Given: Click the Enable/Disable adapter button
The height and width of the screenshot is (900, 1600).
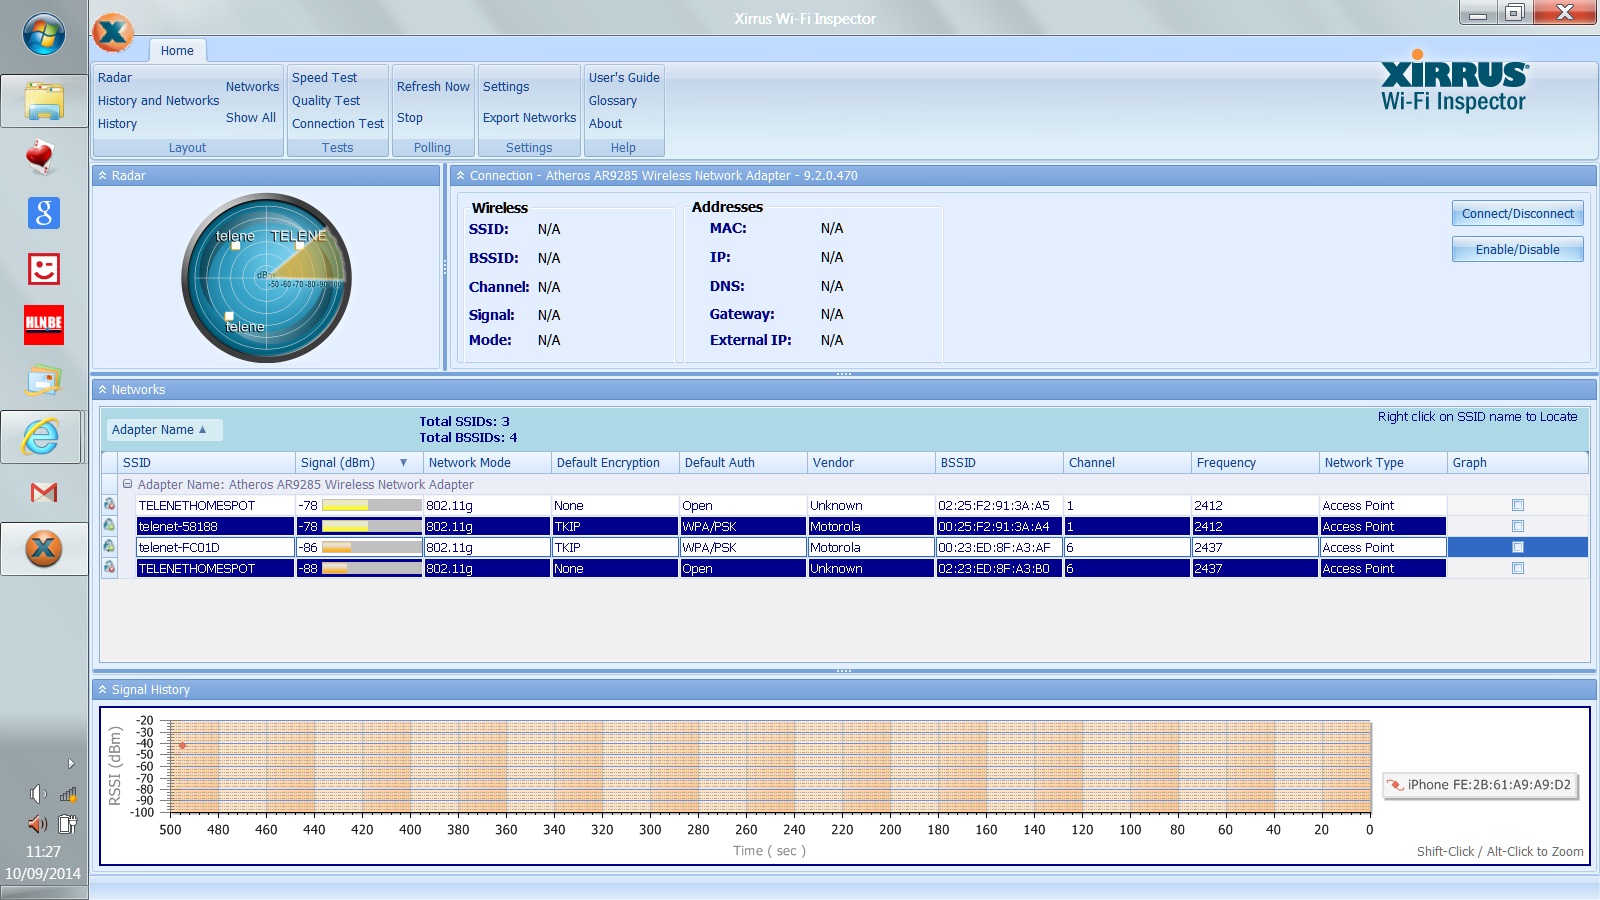Looking at the screenshot, I should click(x=1517, y=250).
